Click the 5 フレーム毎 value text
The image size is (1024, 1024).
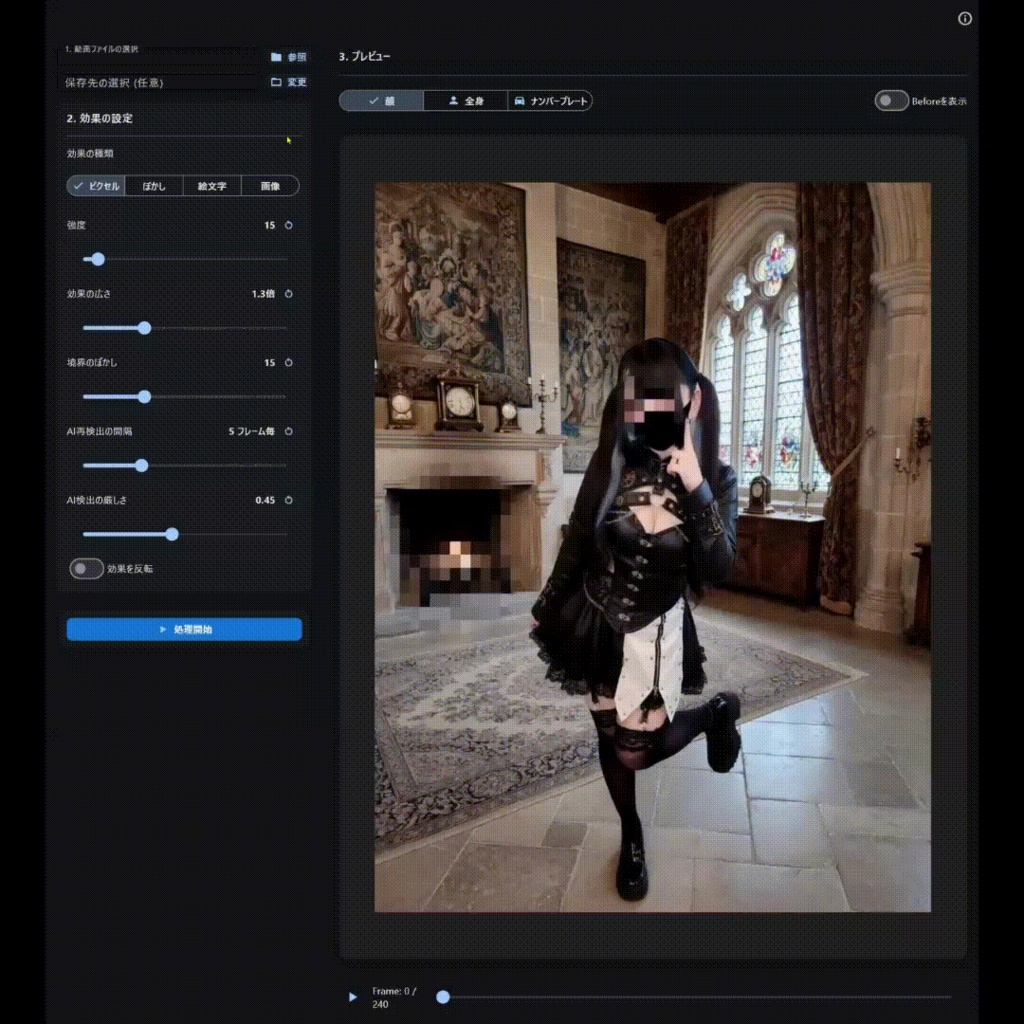251,431
